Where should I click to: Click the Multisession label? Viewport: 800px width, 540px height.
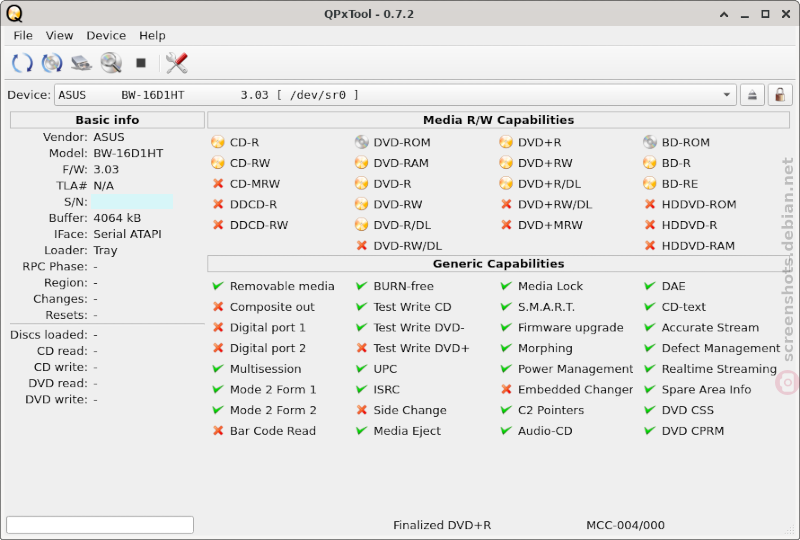[265, 369]
